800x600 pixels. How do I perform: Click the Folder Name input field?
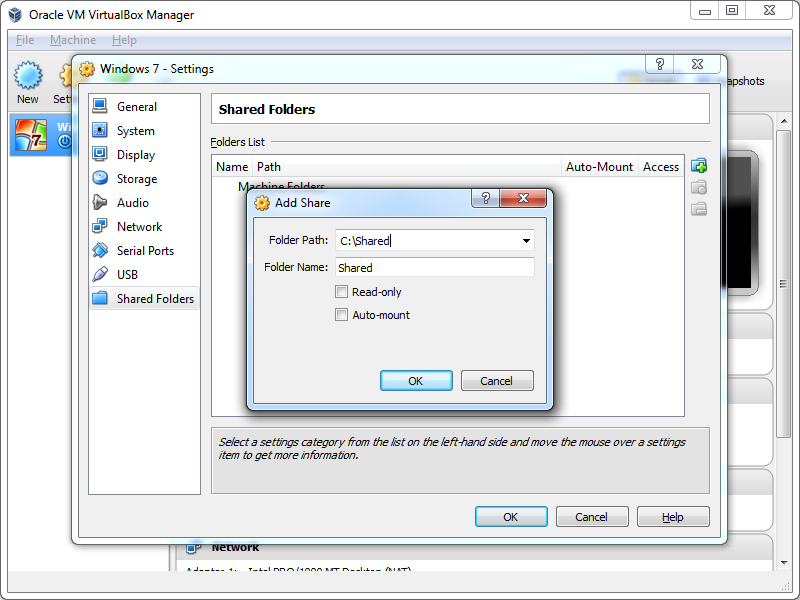(x=434, y=268)
